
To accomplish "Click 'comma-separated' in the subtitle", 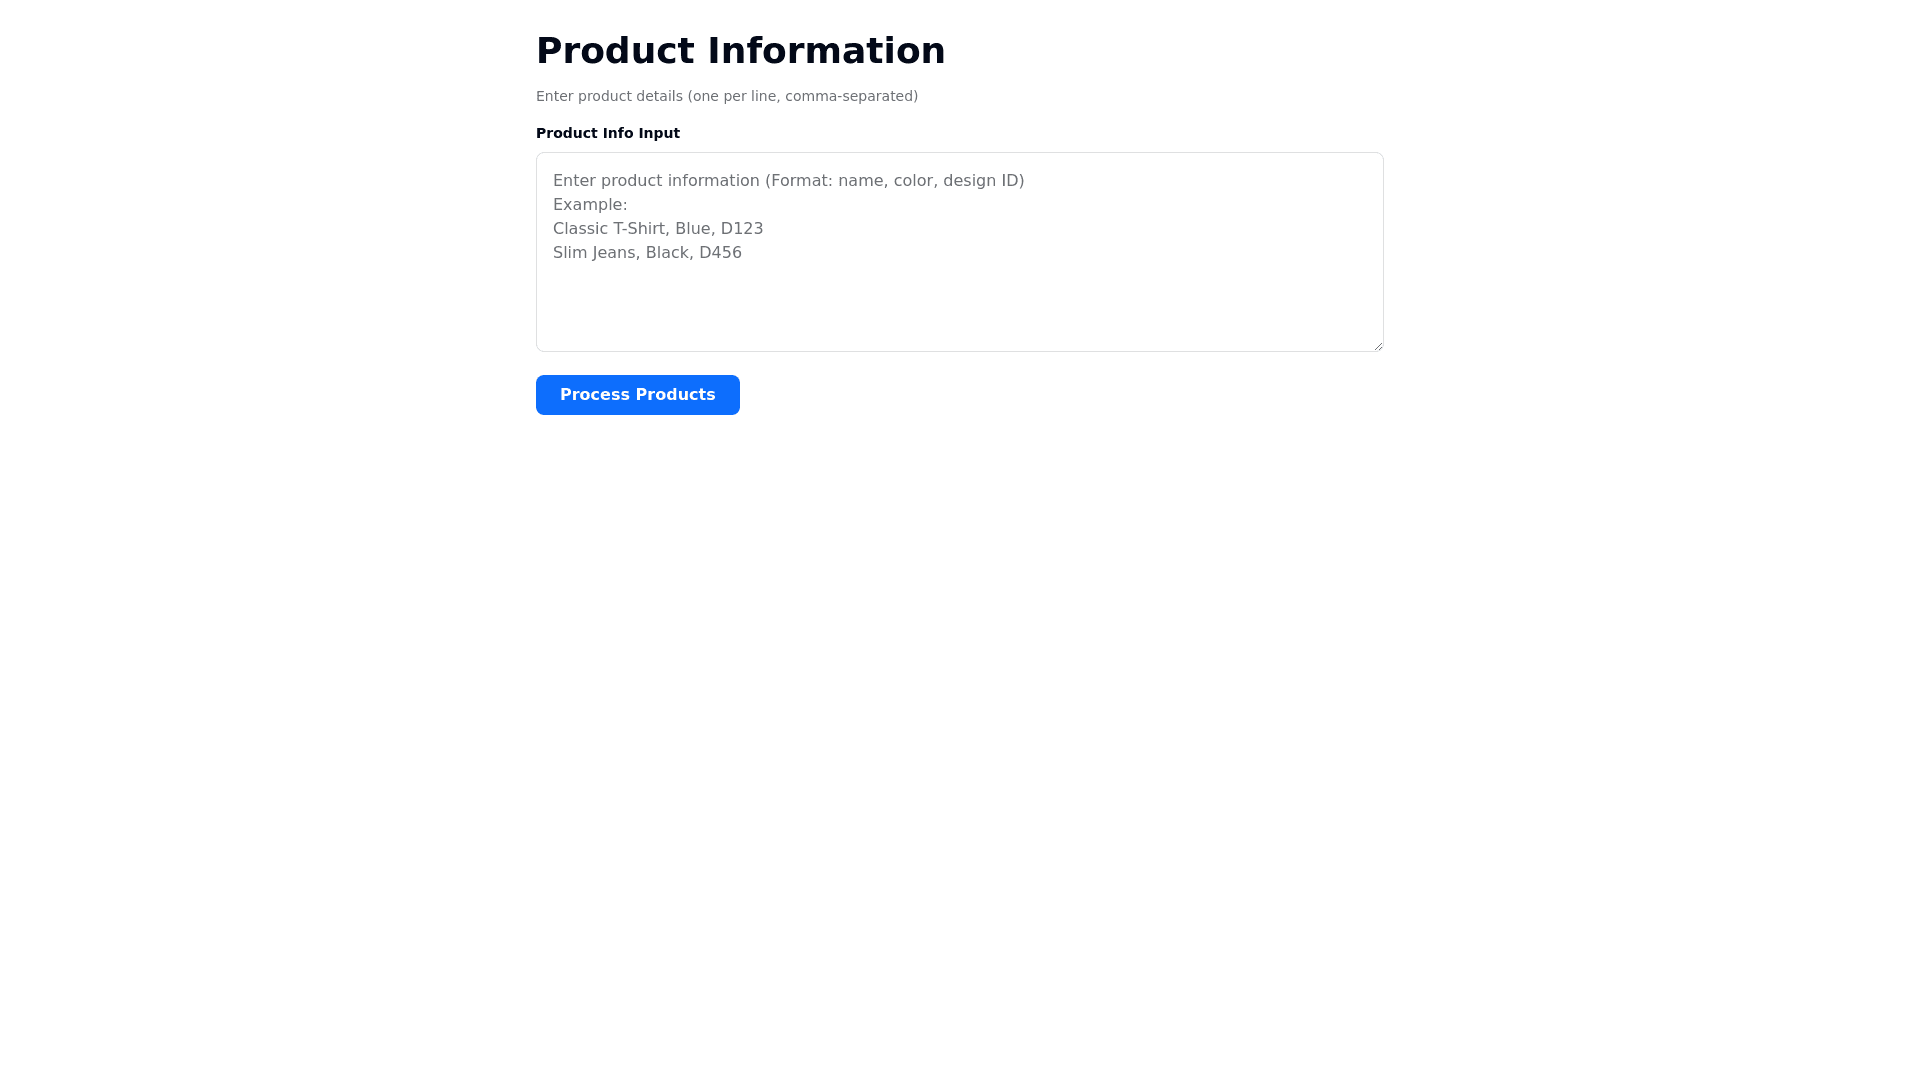I will click(x=851, y=96).
